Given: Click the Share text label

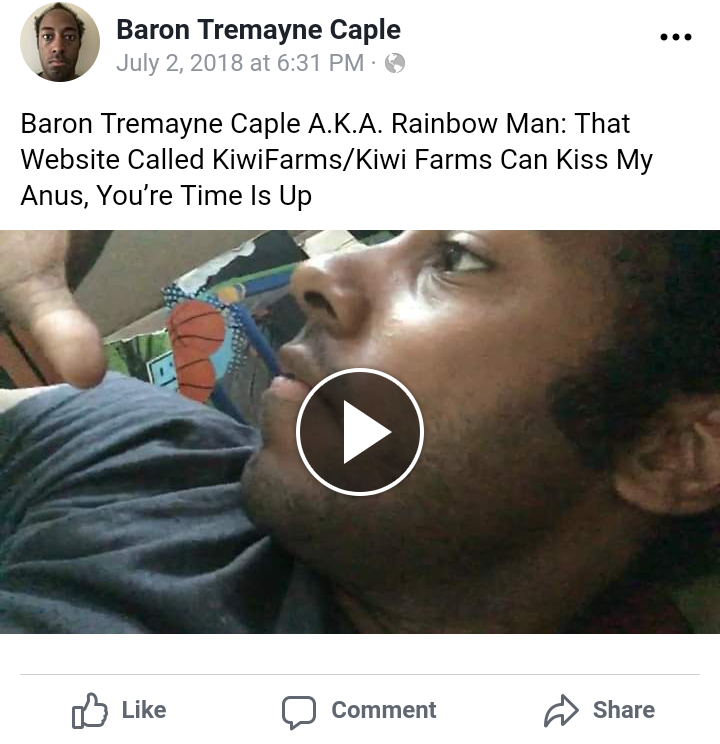Looking at the screenshot, I should (x=624, y=710).
